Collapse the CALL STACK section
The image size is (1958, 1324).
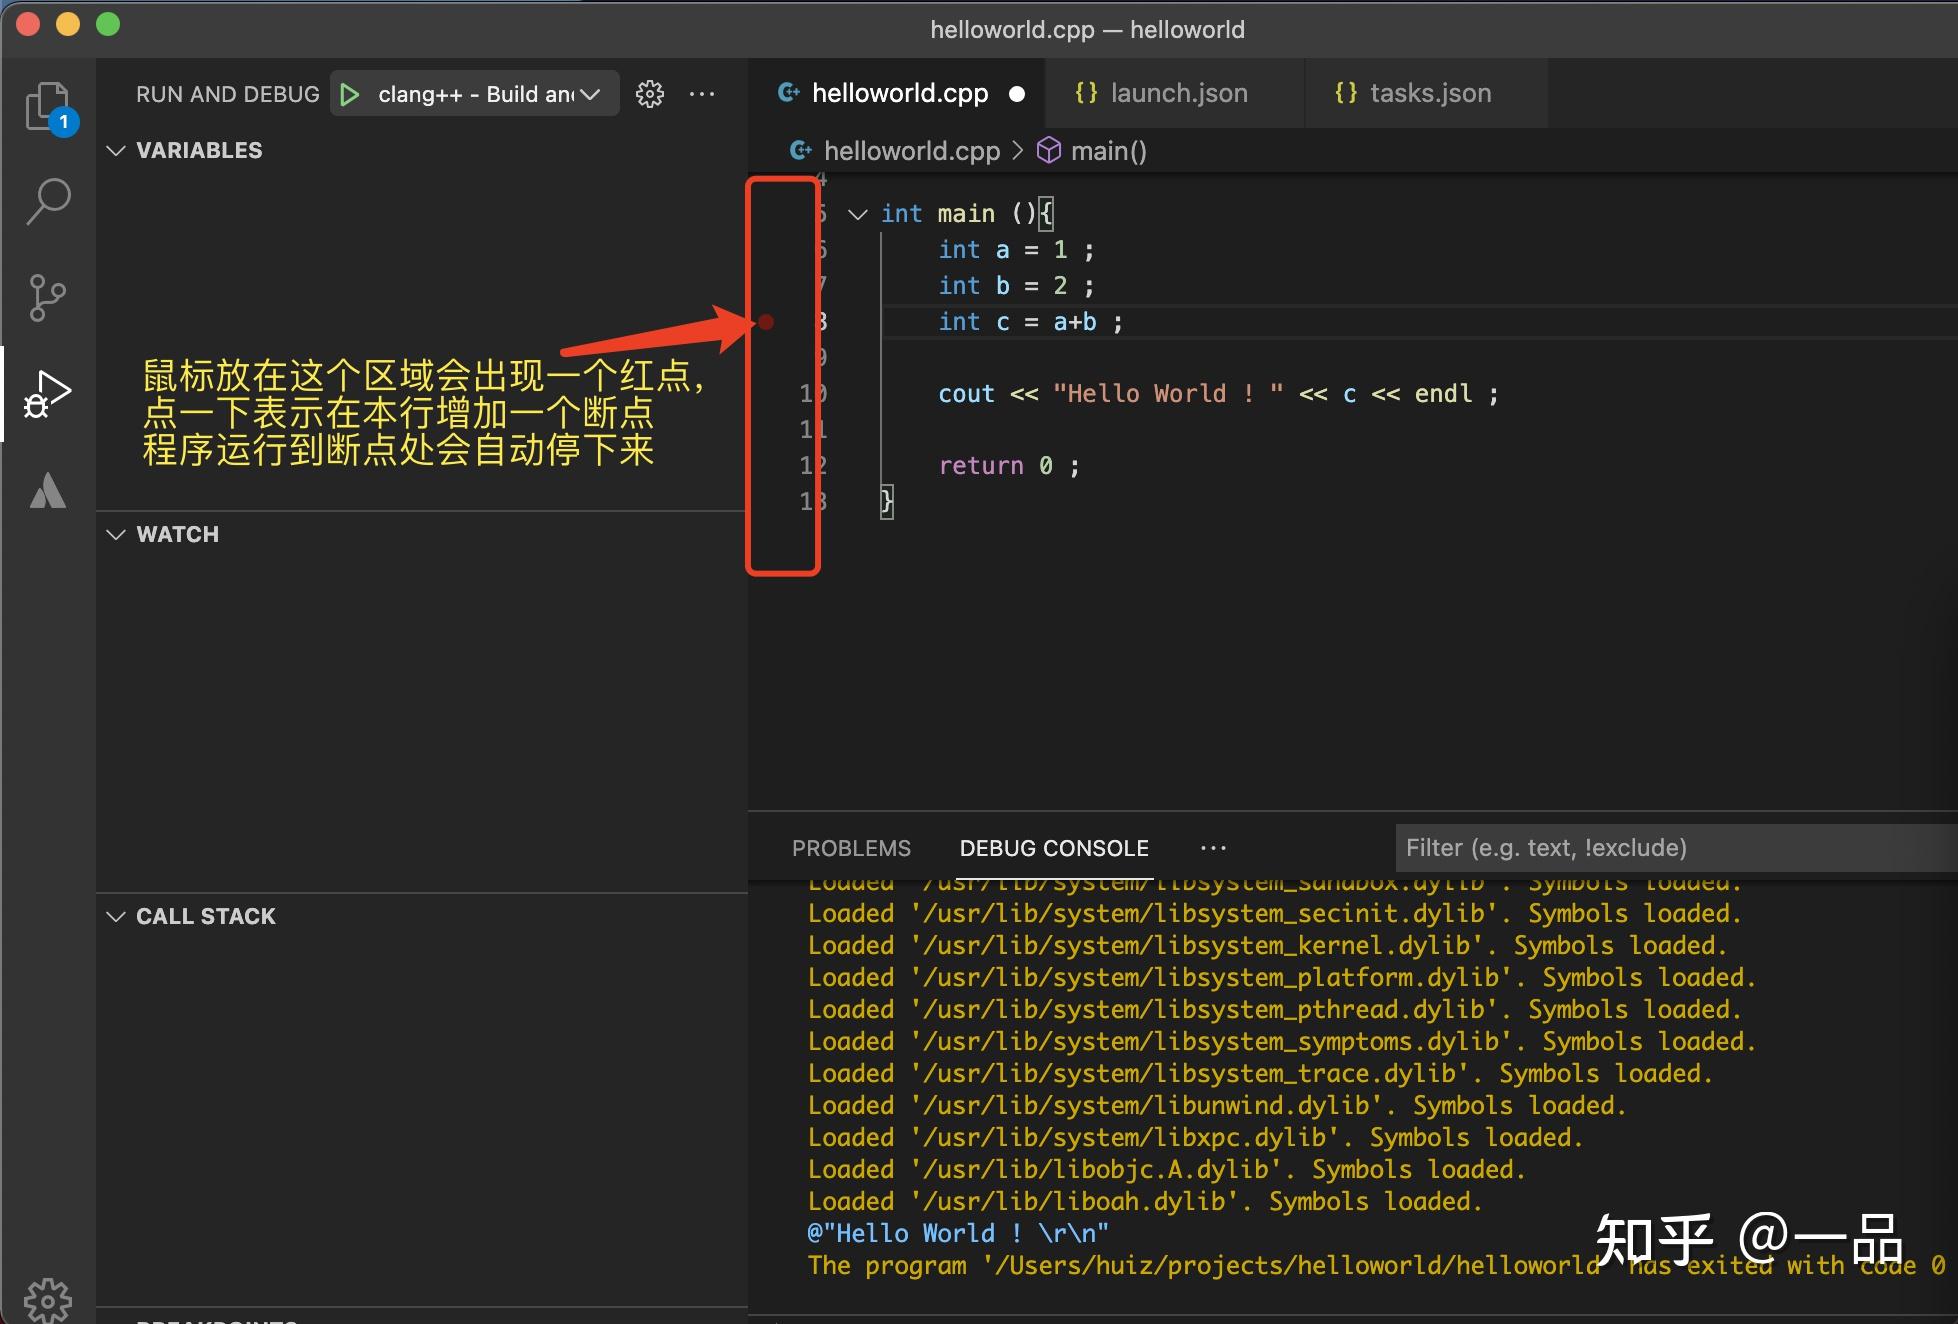115,915
